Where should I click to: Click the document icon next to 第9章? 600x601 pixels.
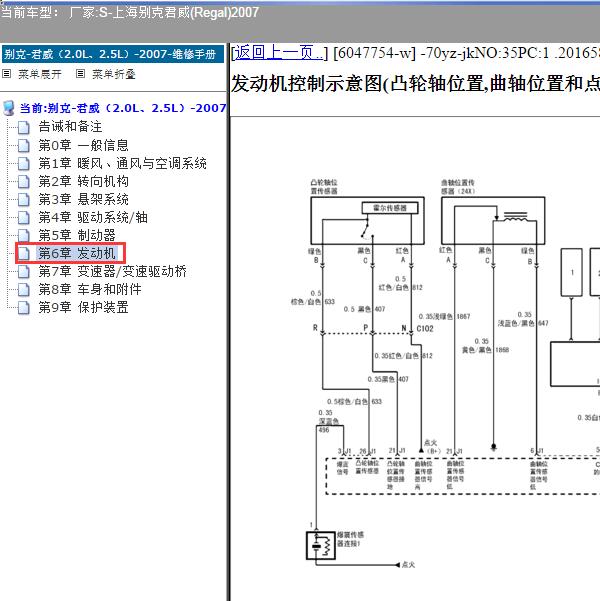(23, 307)
